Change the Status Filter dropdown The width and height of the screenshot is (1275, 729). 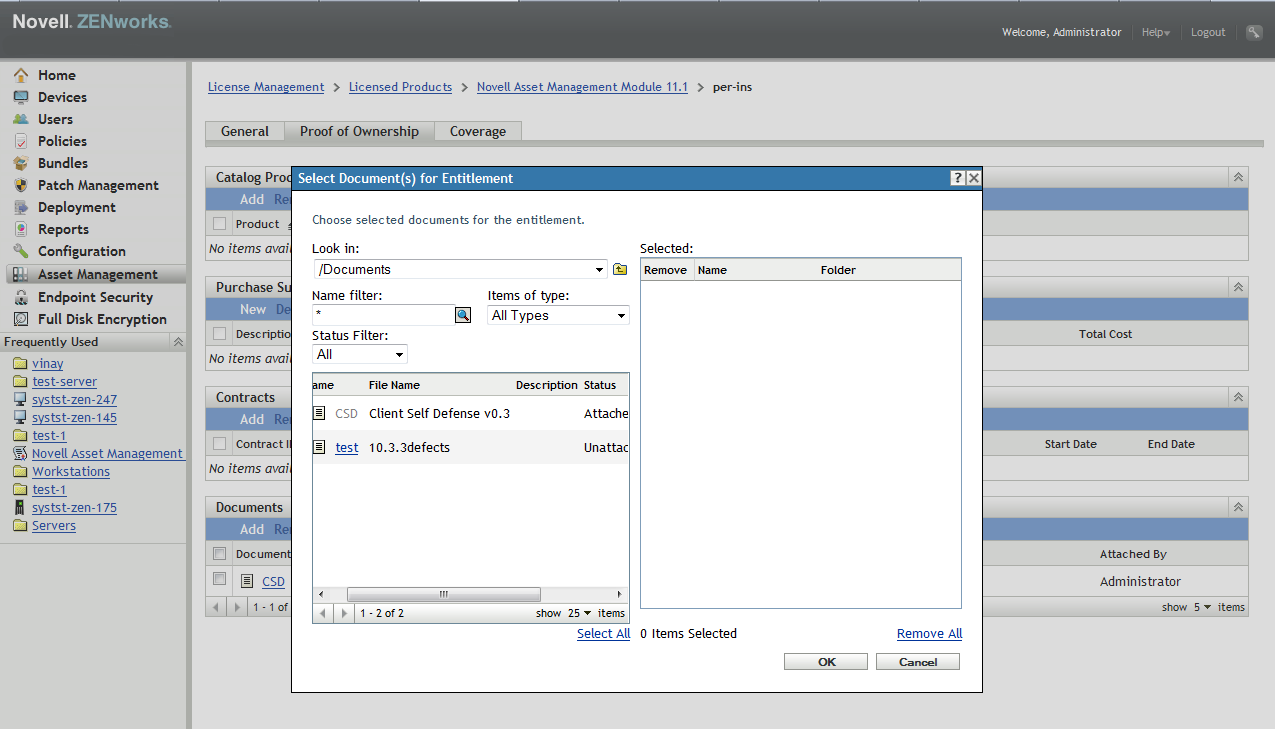coord(359,353)
